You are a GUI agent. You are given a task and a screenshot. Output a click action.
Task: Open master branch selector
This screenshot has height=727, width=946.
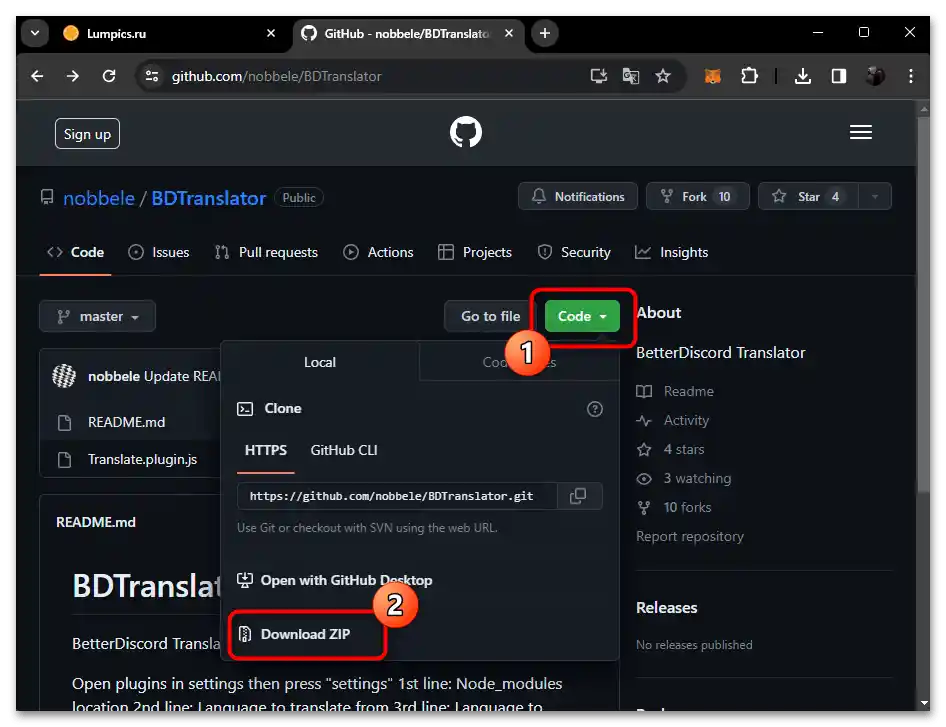point(98,316)
